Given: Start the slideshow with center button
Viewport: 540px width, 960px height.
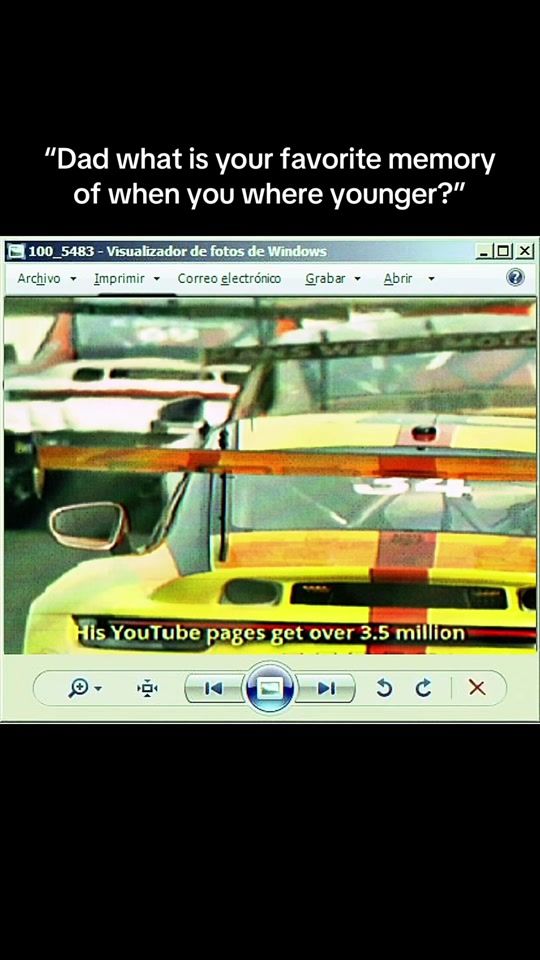Looking at the screenshot, I should coord(269,688).
